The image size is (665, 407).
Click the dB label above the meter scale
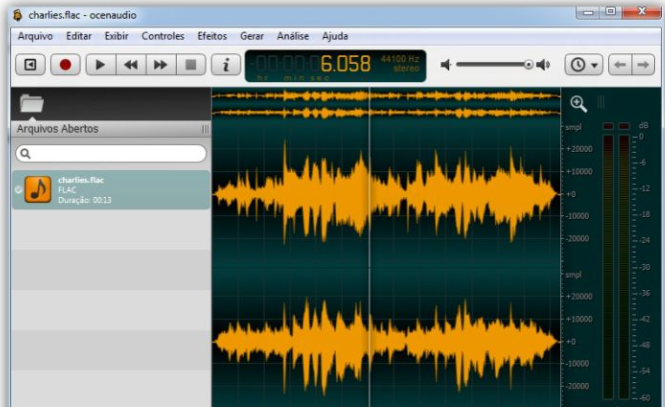coord(643,125)
